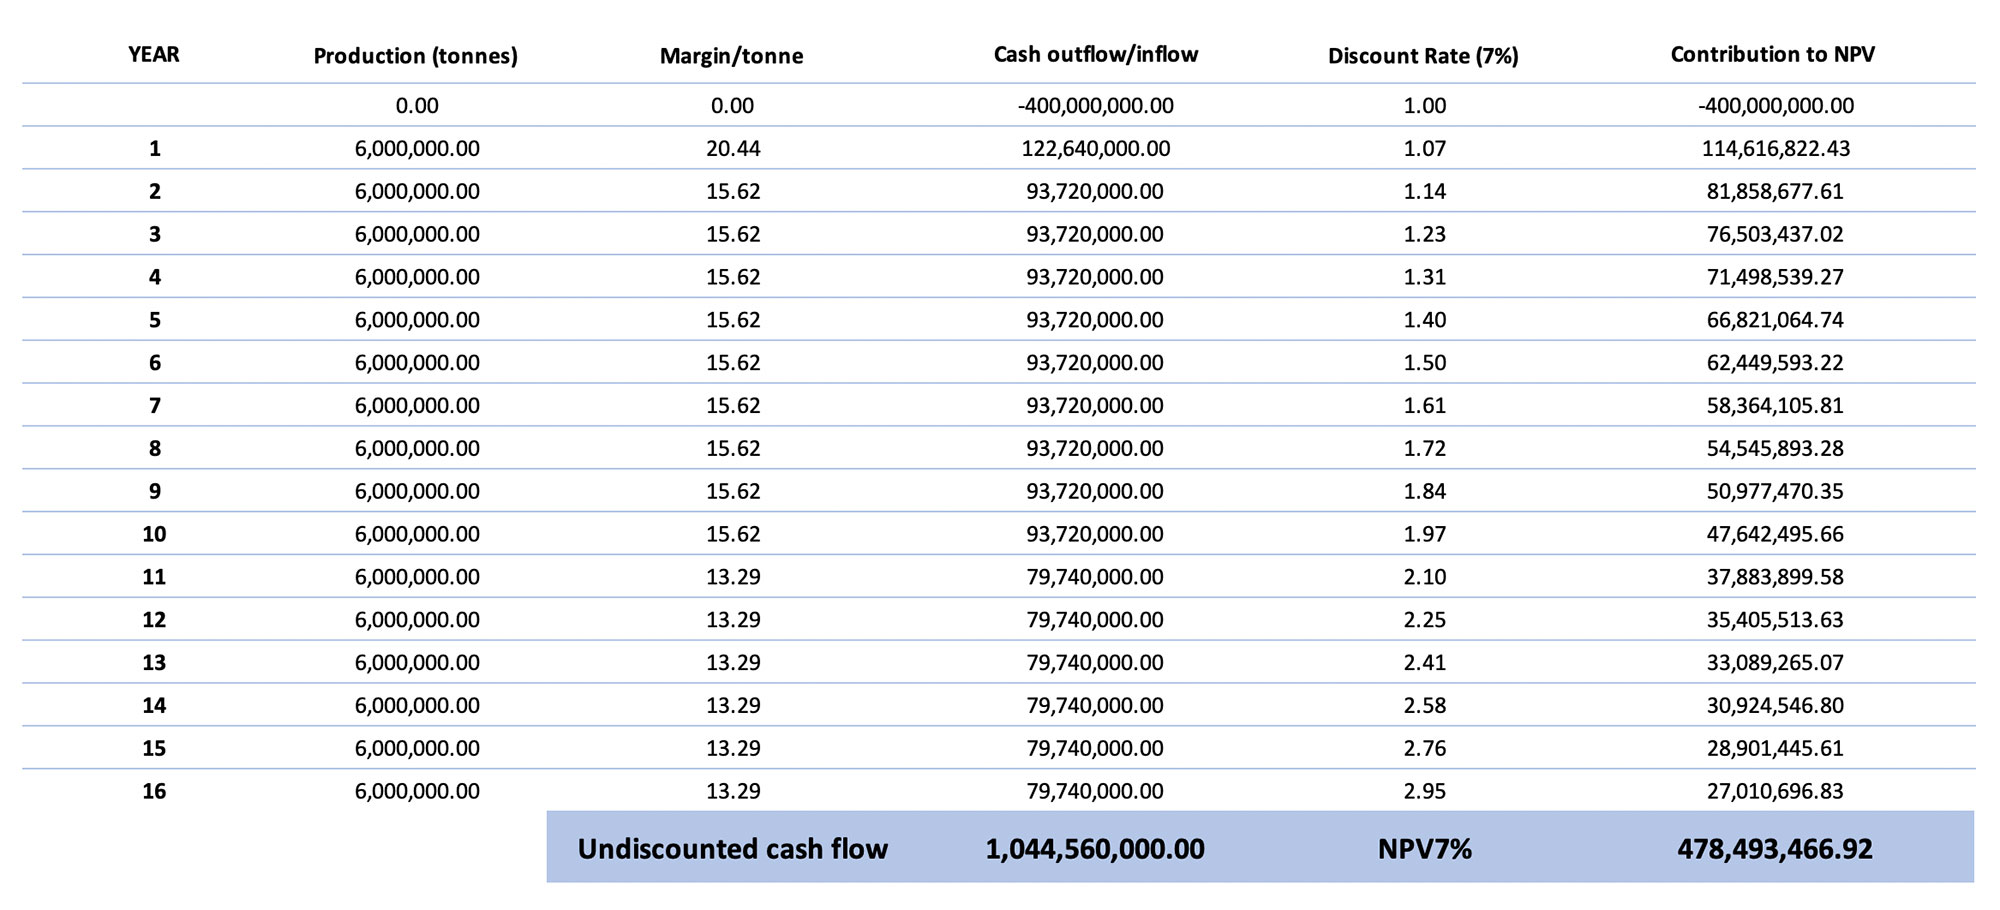Select discount rate 2.95

tap(1425, 791)
